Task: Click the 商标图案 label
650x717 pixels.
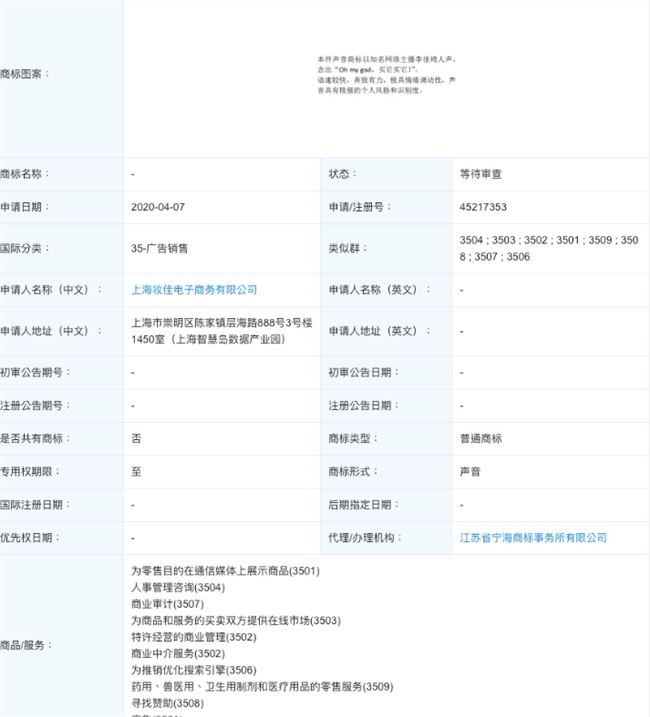Action: (25, 74)
